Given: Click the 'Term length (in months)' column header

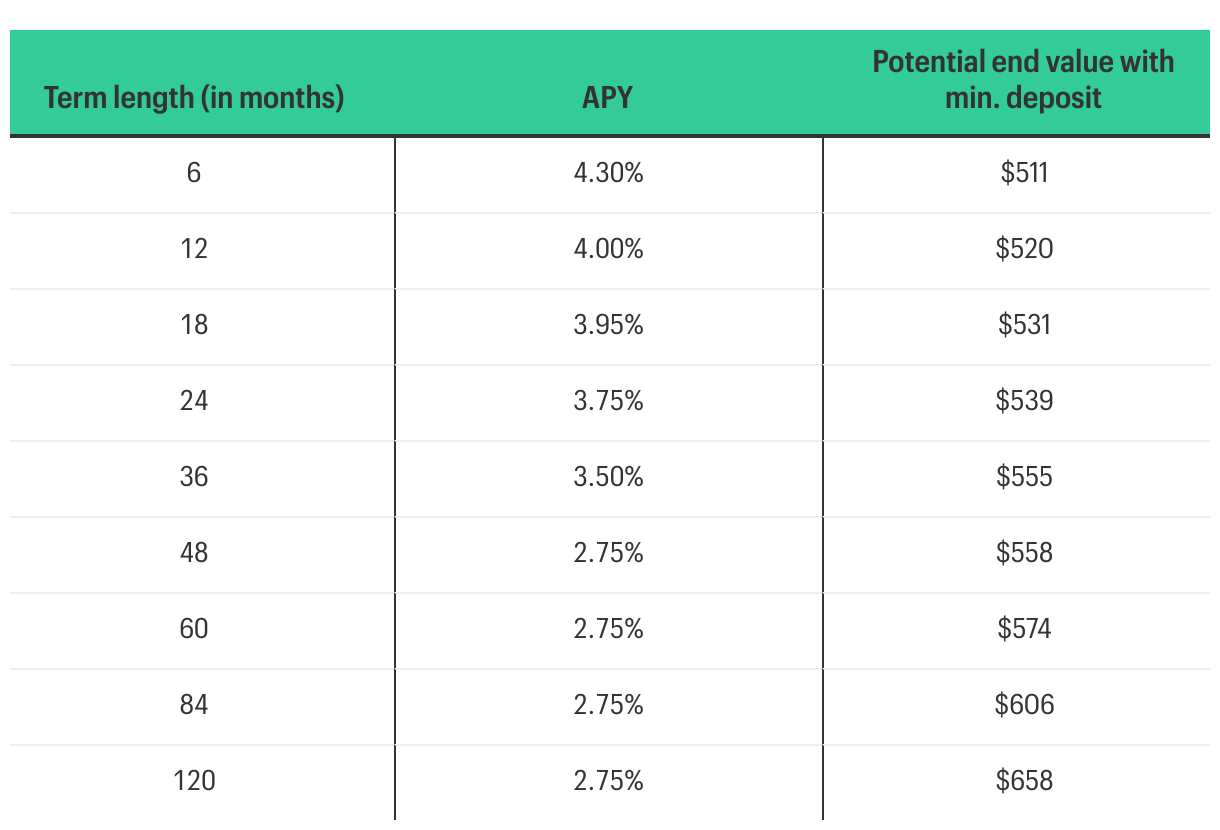Looking at the screenshot, I should (194, 98).
